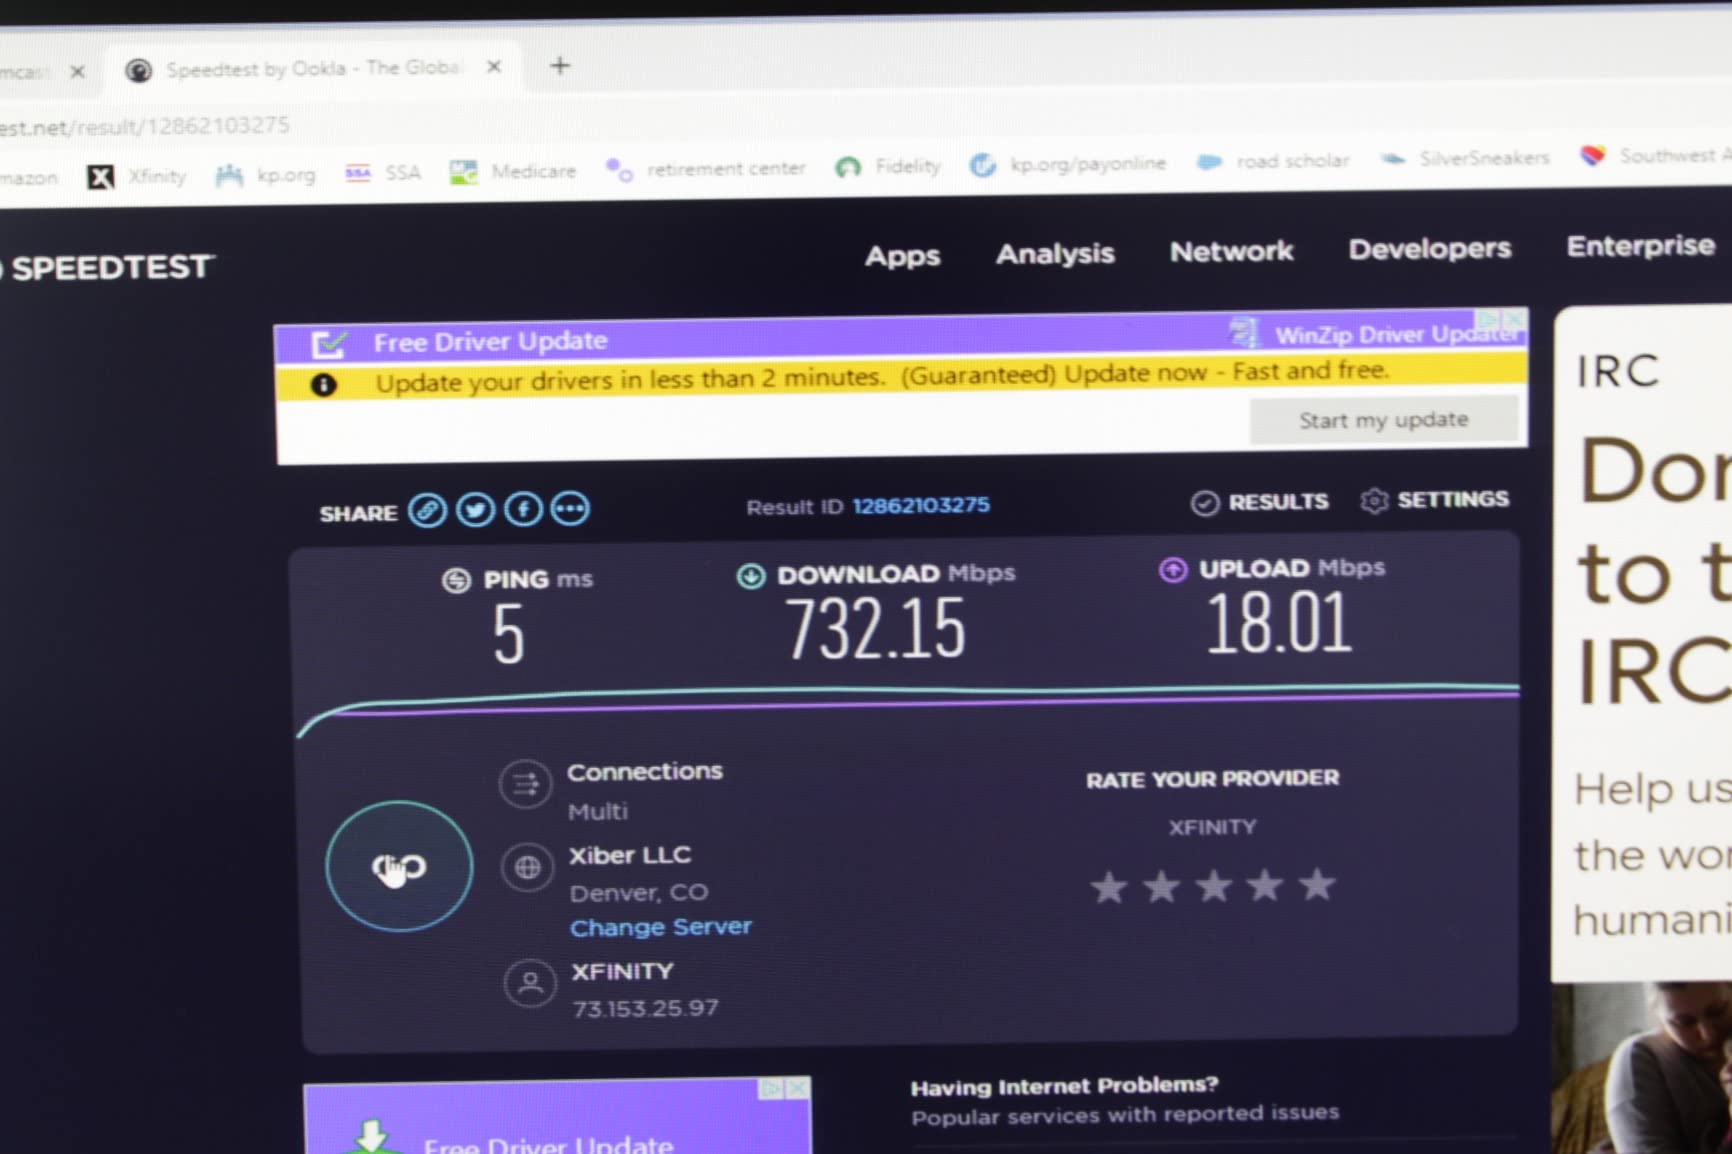Screen dimensions: 1732x1154
Task: Click the download arrow icon
Action: tap(751, 576)
